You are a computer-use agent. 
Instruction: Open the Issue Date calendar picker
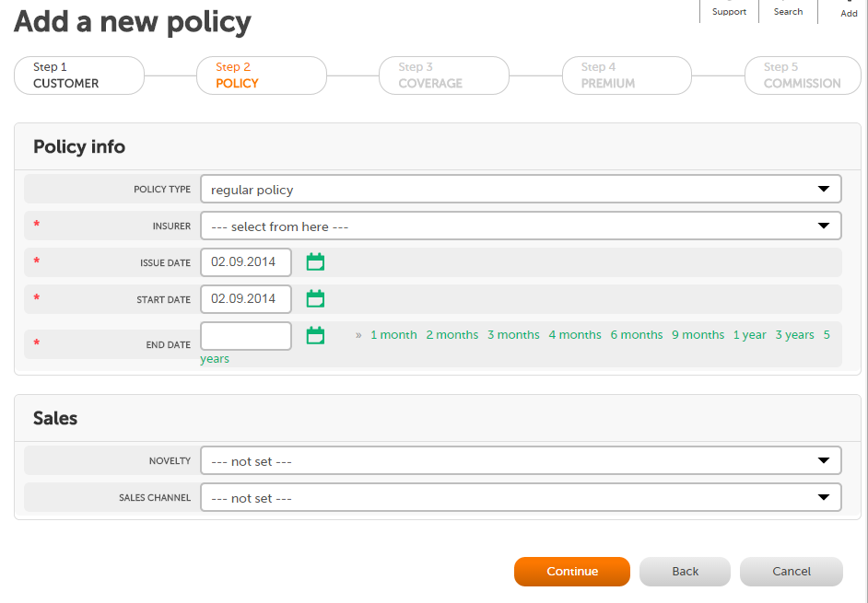(x=315, y=262)
